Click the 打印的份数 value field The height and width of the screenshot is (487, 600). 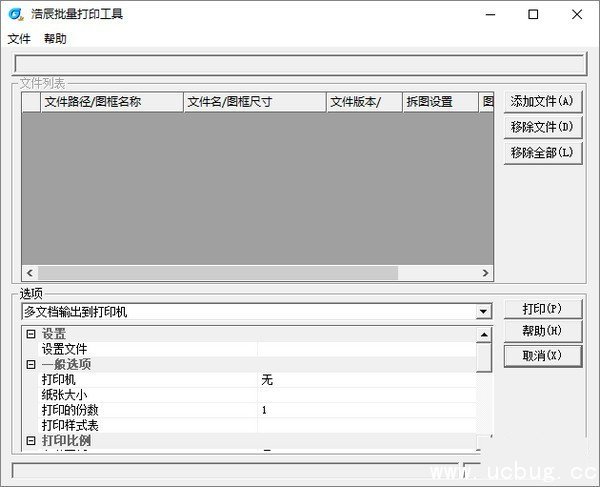(365, 410)
